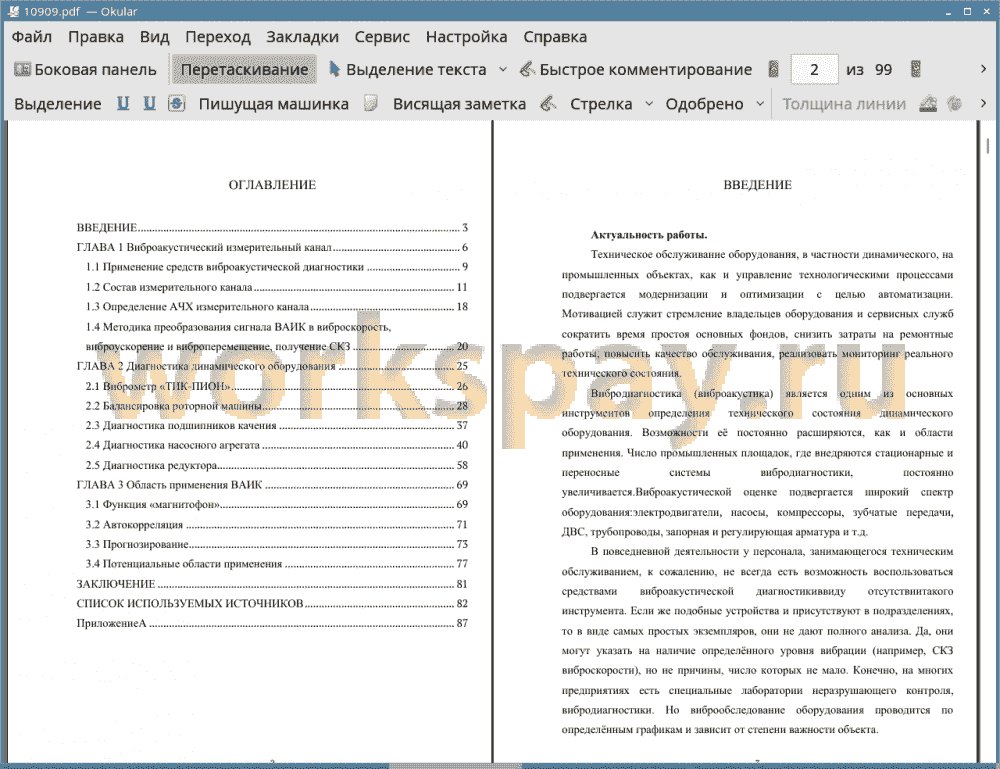The image size is (1000, 769).
Task: Click the color picker icon after Толщина линии
Action: (928, 103)
